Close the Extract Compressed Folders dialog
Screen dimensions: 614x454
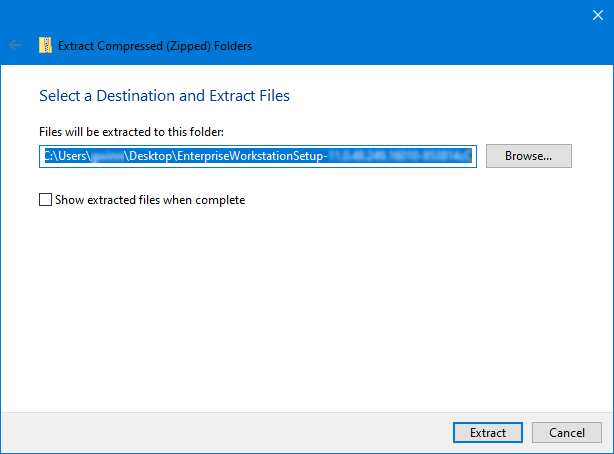pyautogui.click(x=596, y=15)
